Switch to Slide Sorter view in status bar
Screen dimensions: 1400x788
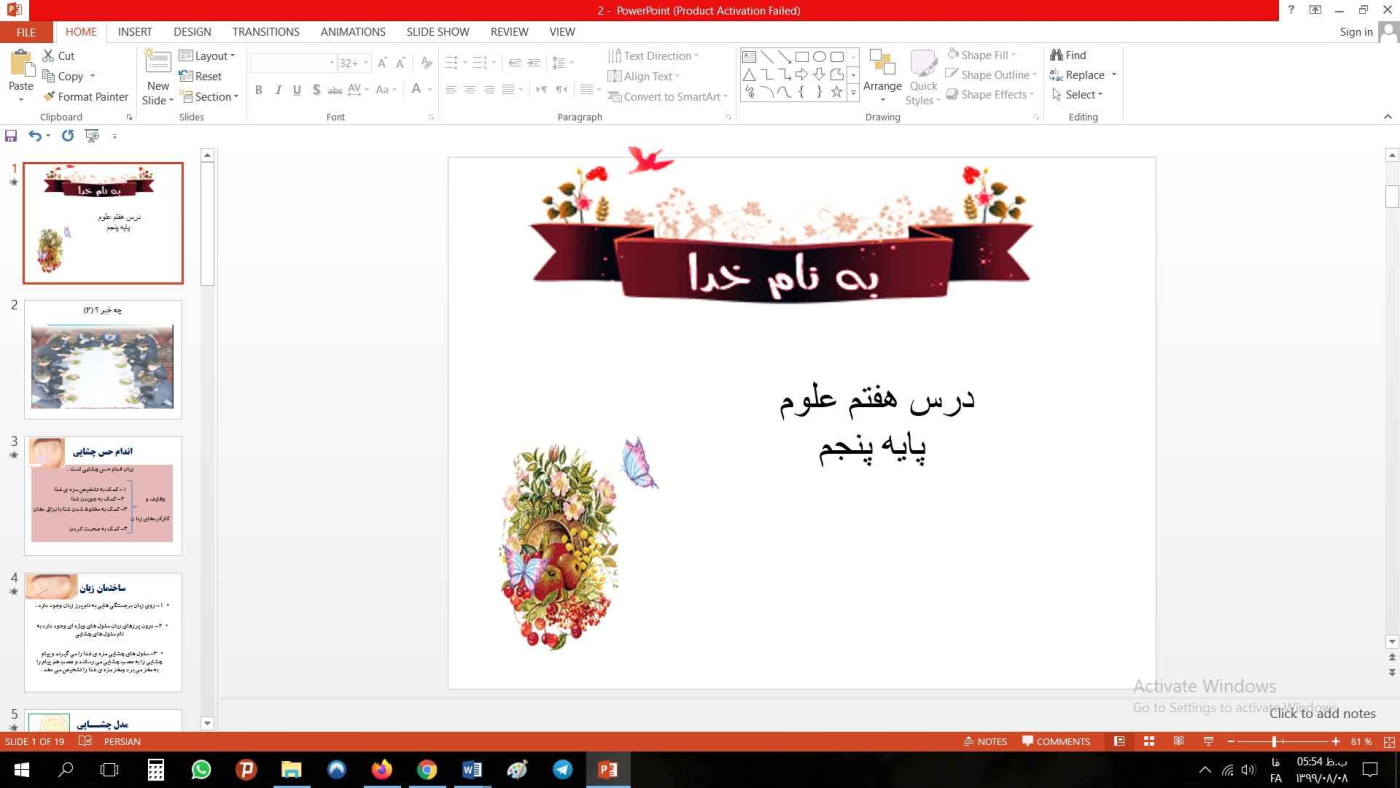click(x=1149, y=741)
